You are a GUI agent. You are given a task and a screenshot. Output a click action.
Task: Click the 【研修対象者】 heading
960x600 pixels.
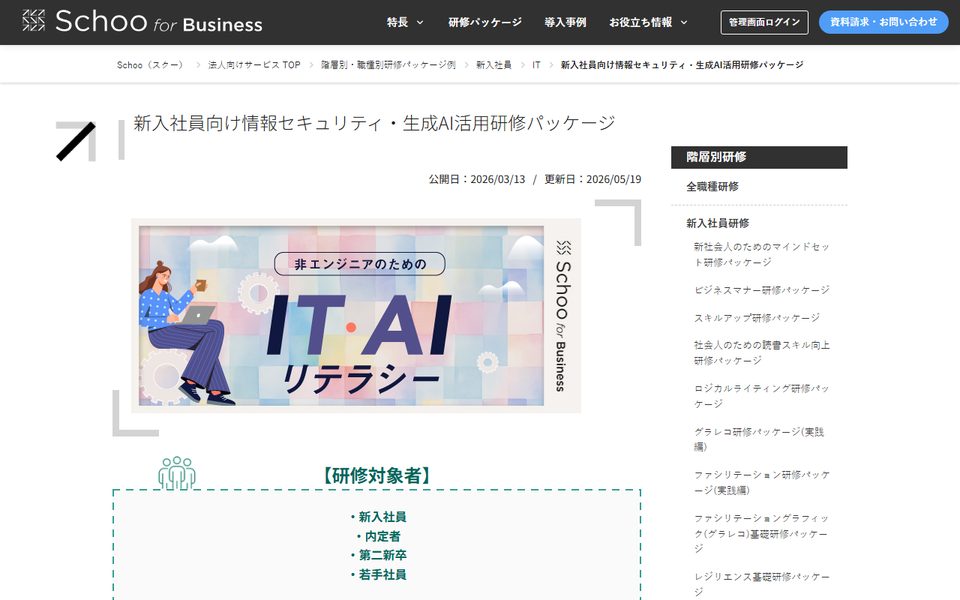(377, 476)
